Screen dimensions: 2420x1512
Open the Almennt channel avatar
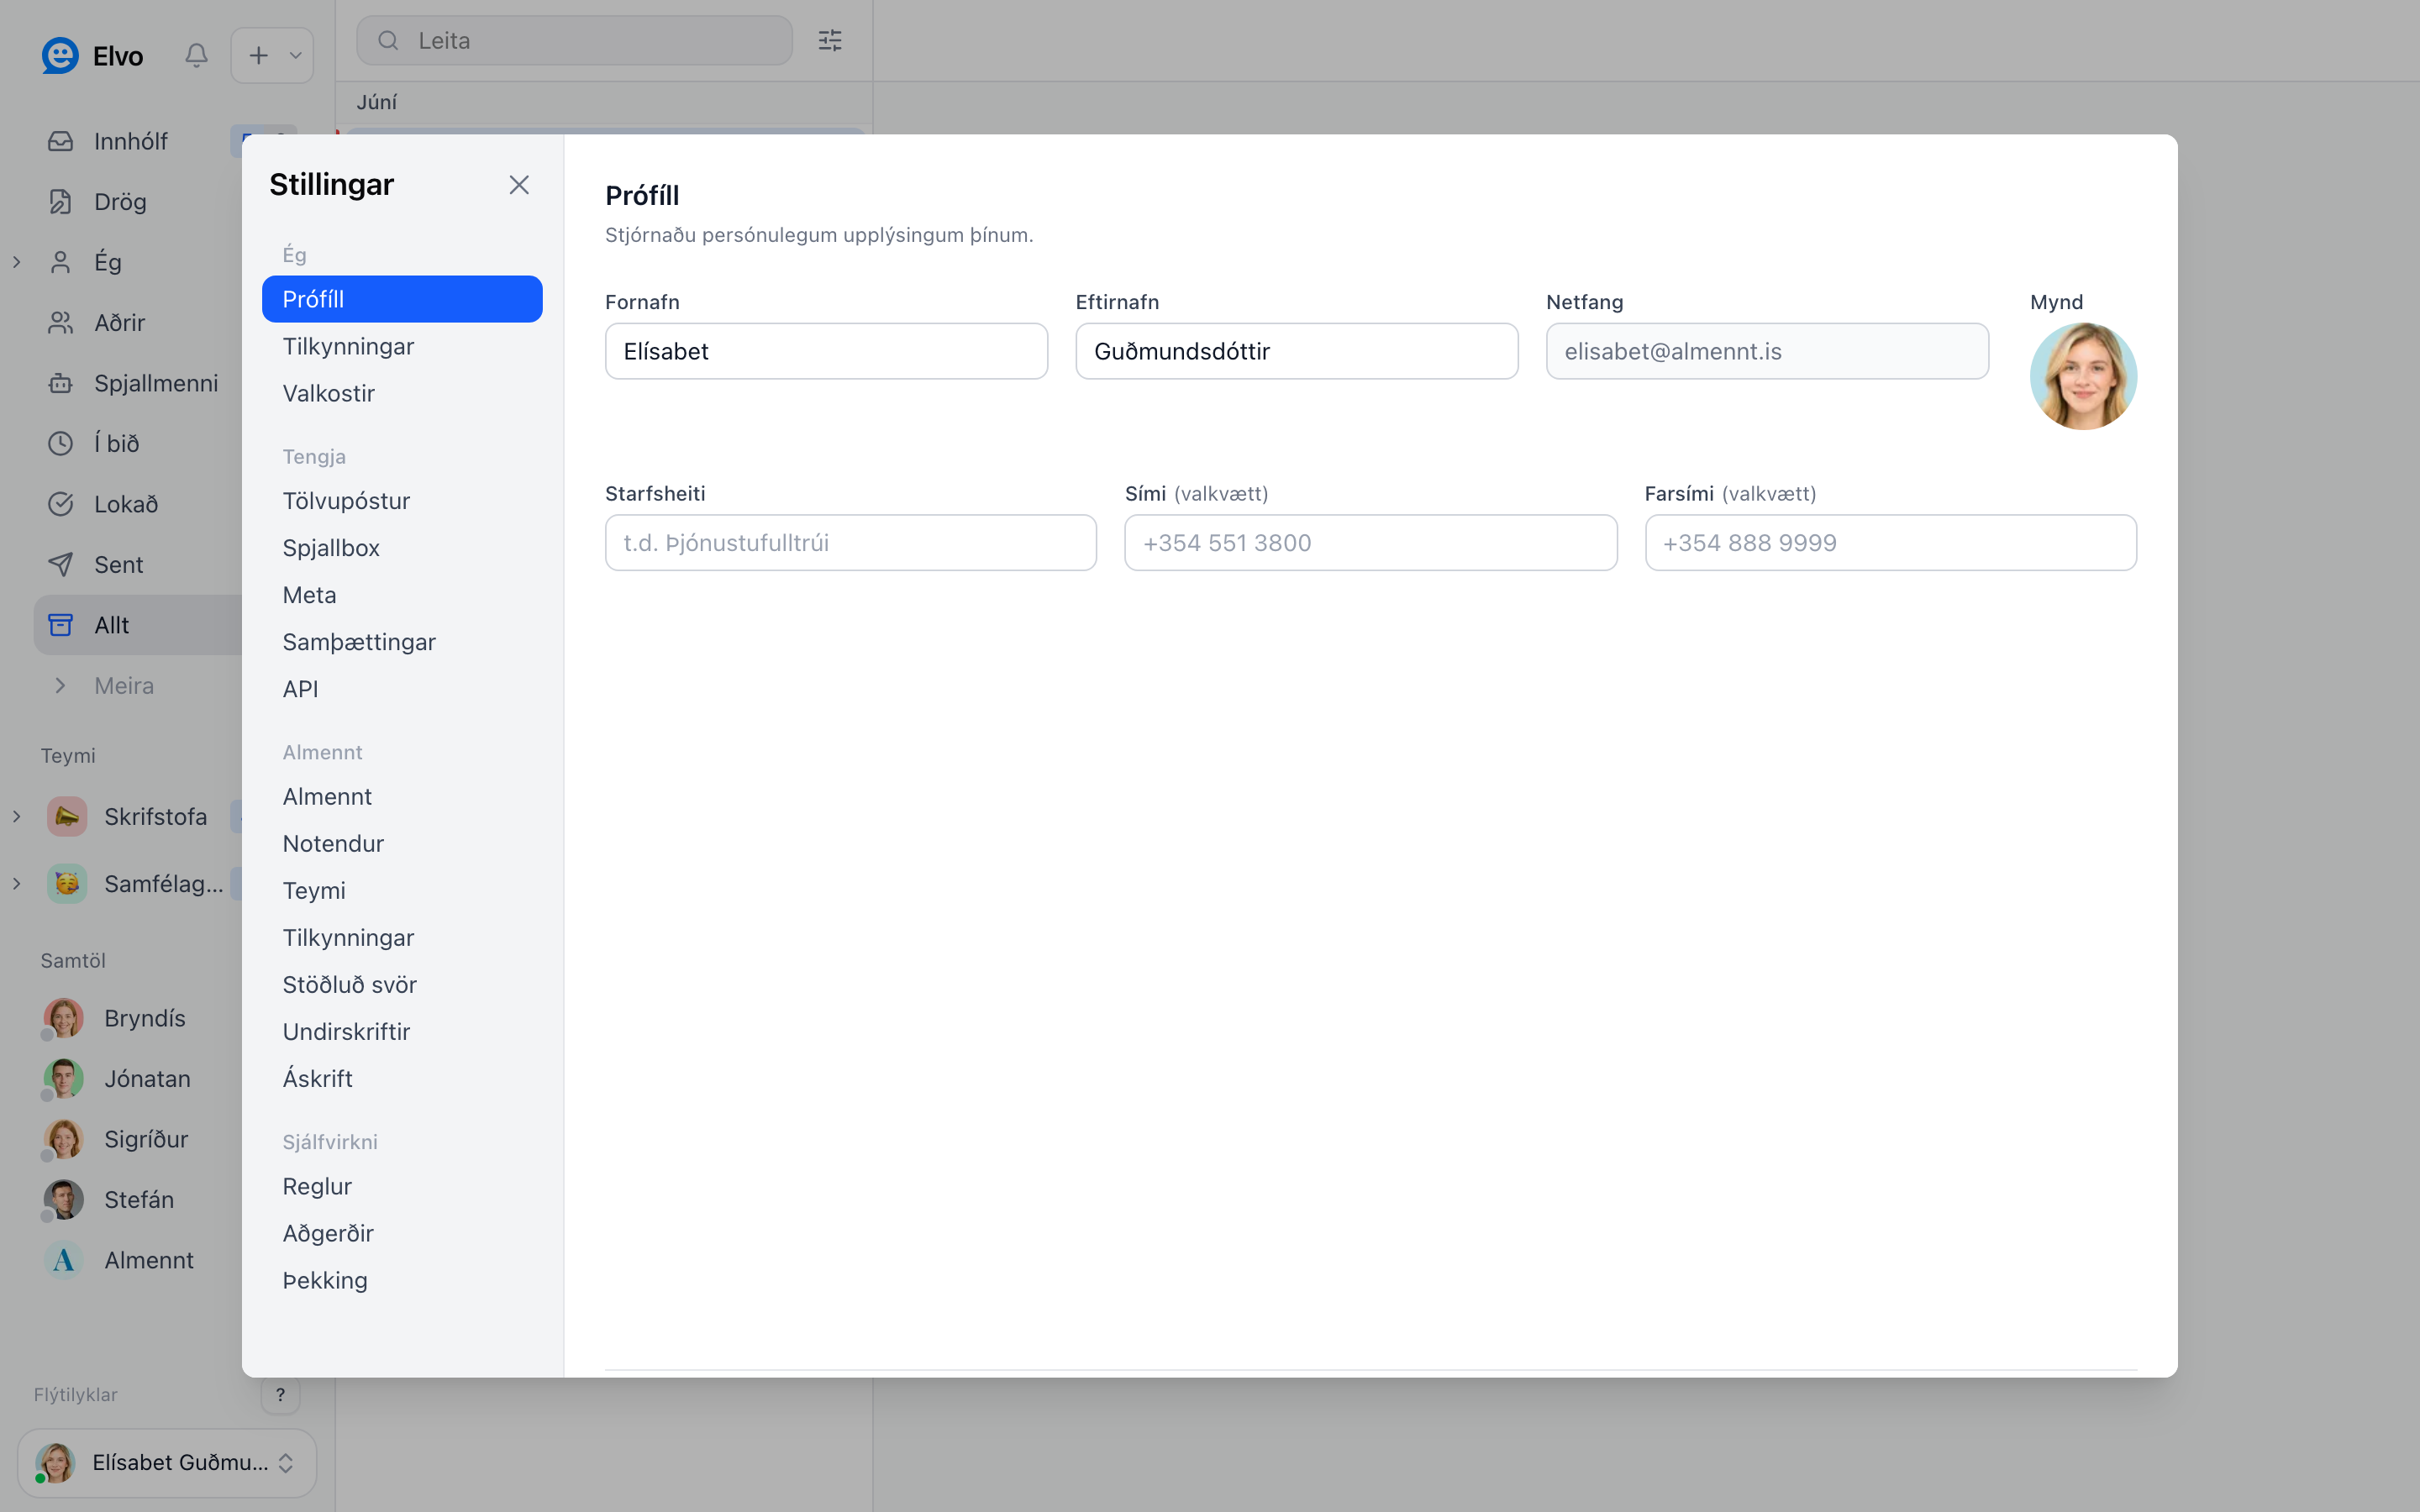(63, 1260)
